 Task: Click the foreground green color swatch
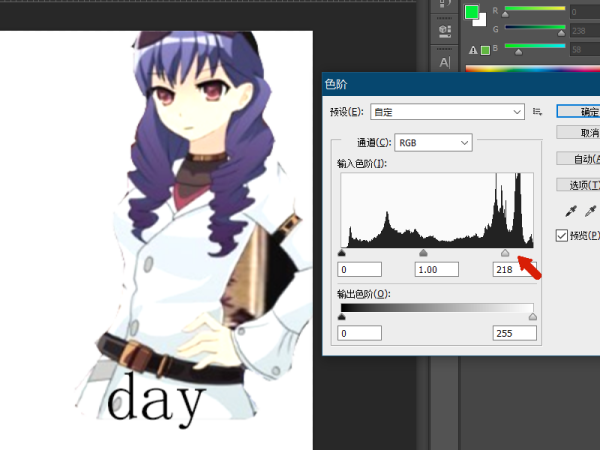pyautogui.click(x=471, y=12)
